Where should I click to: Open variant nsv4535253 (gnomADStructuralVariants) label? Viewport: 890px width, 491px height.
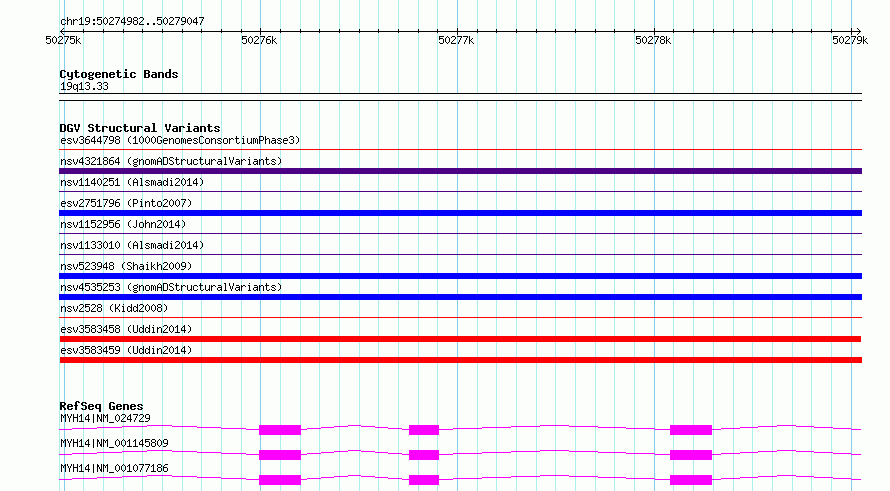[x=171, y=287]
